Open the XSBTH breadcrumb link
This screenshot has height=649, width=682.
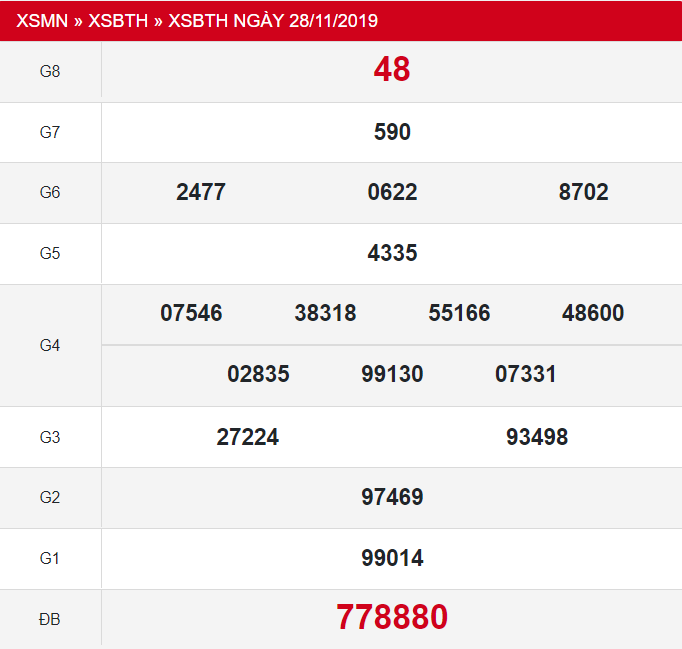(118, 20)
